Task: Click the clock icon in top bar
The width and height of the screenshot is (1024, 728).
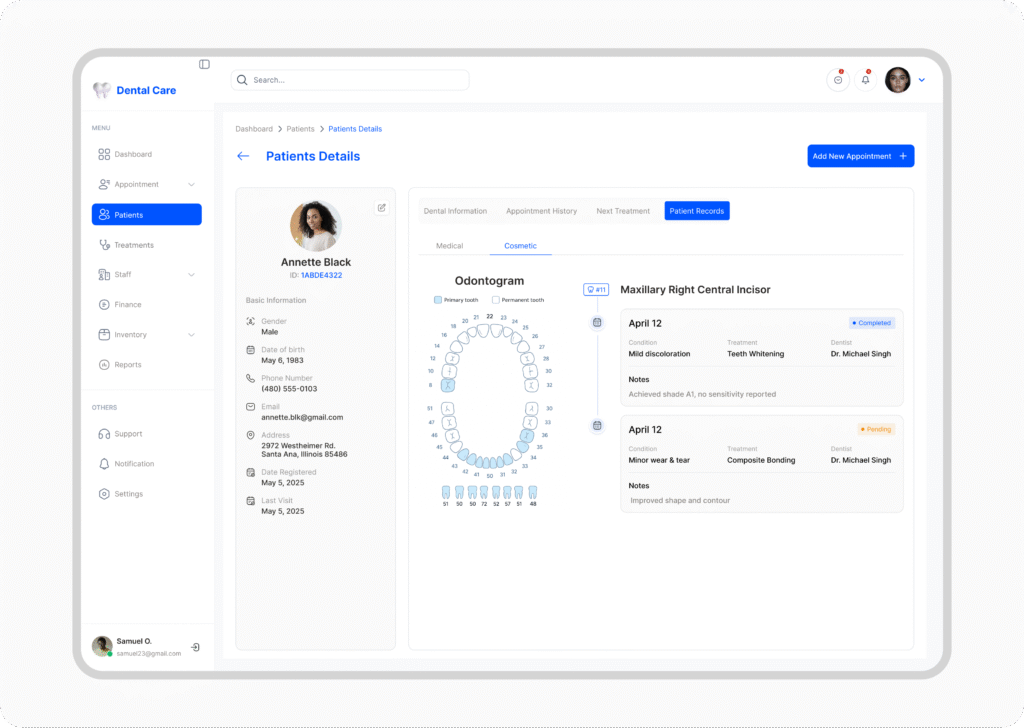Action: point(838,80)
